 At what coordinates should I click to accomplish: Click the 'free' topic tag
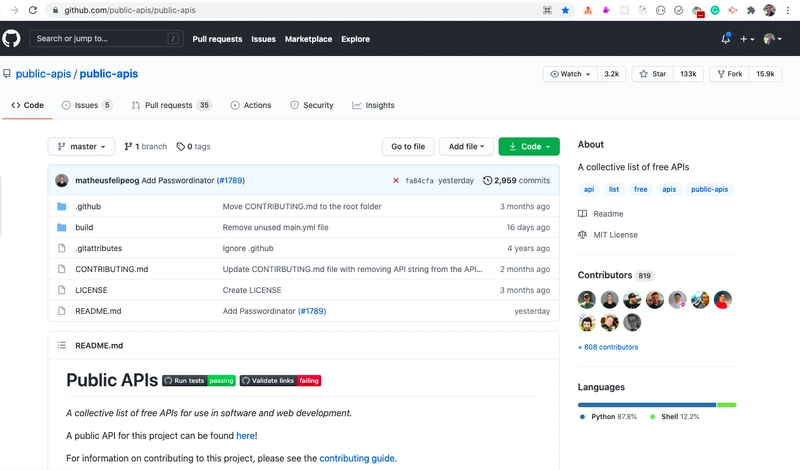640,189
